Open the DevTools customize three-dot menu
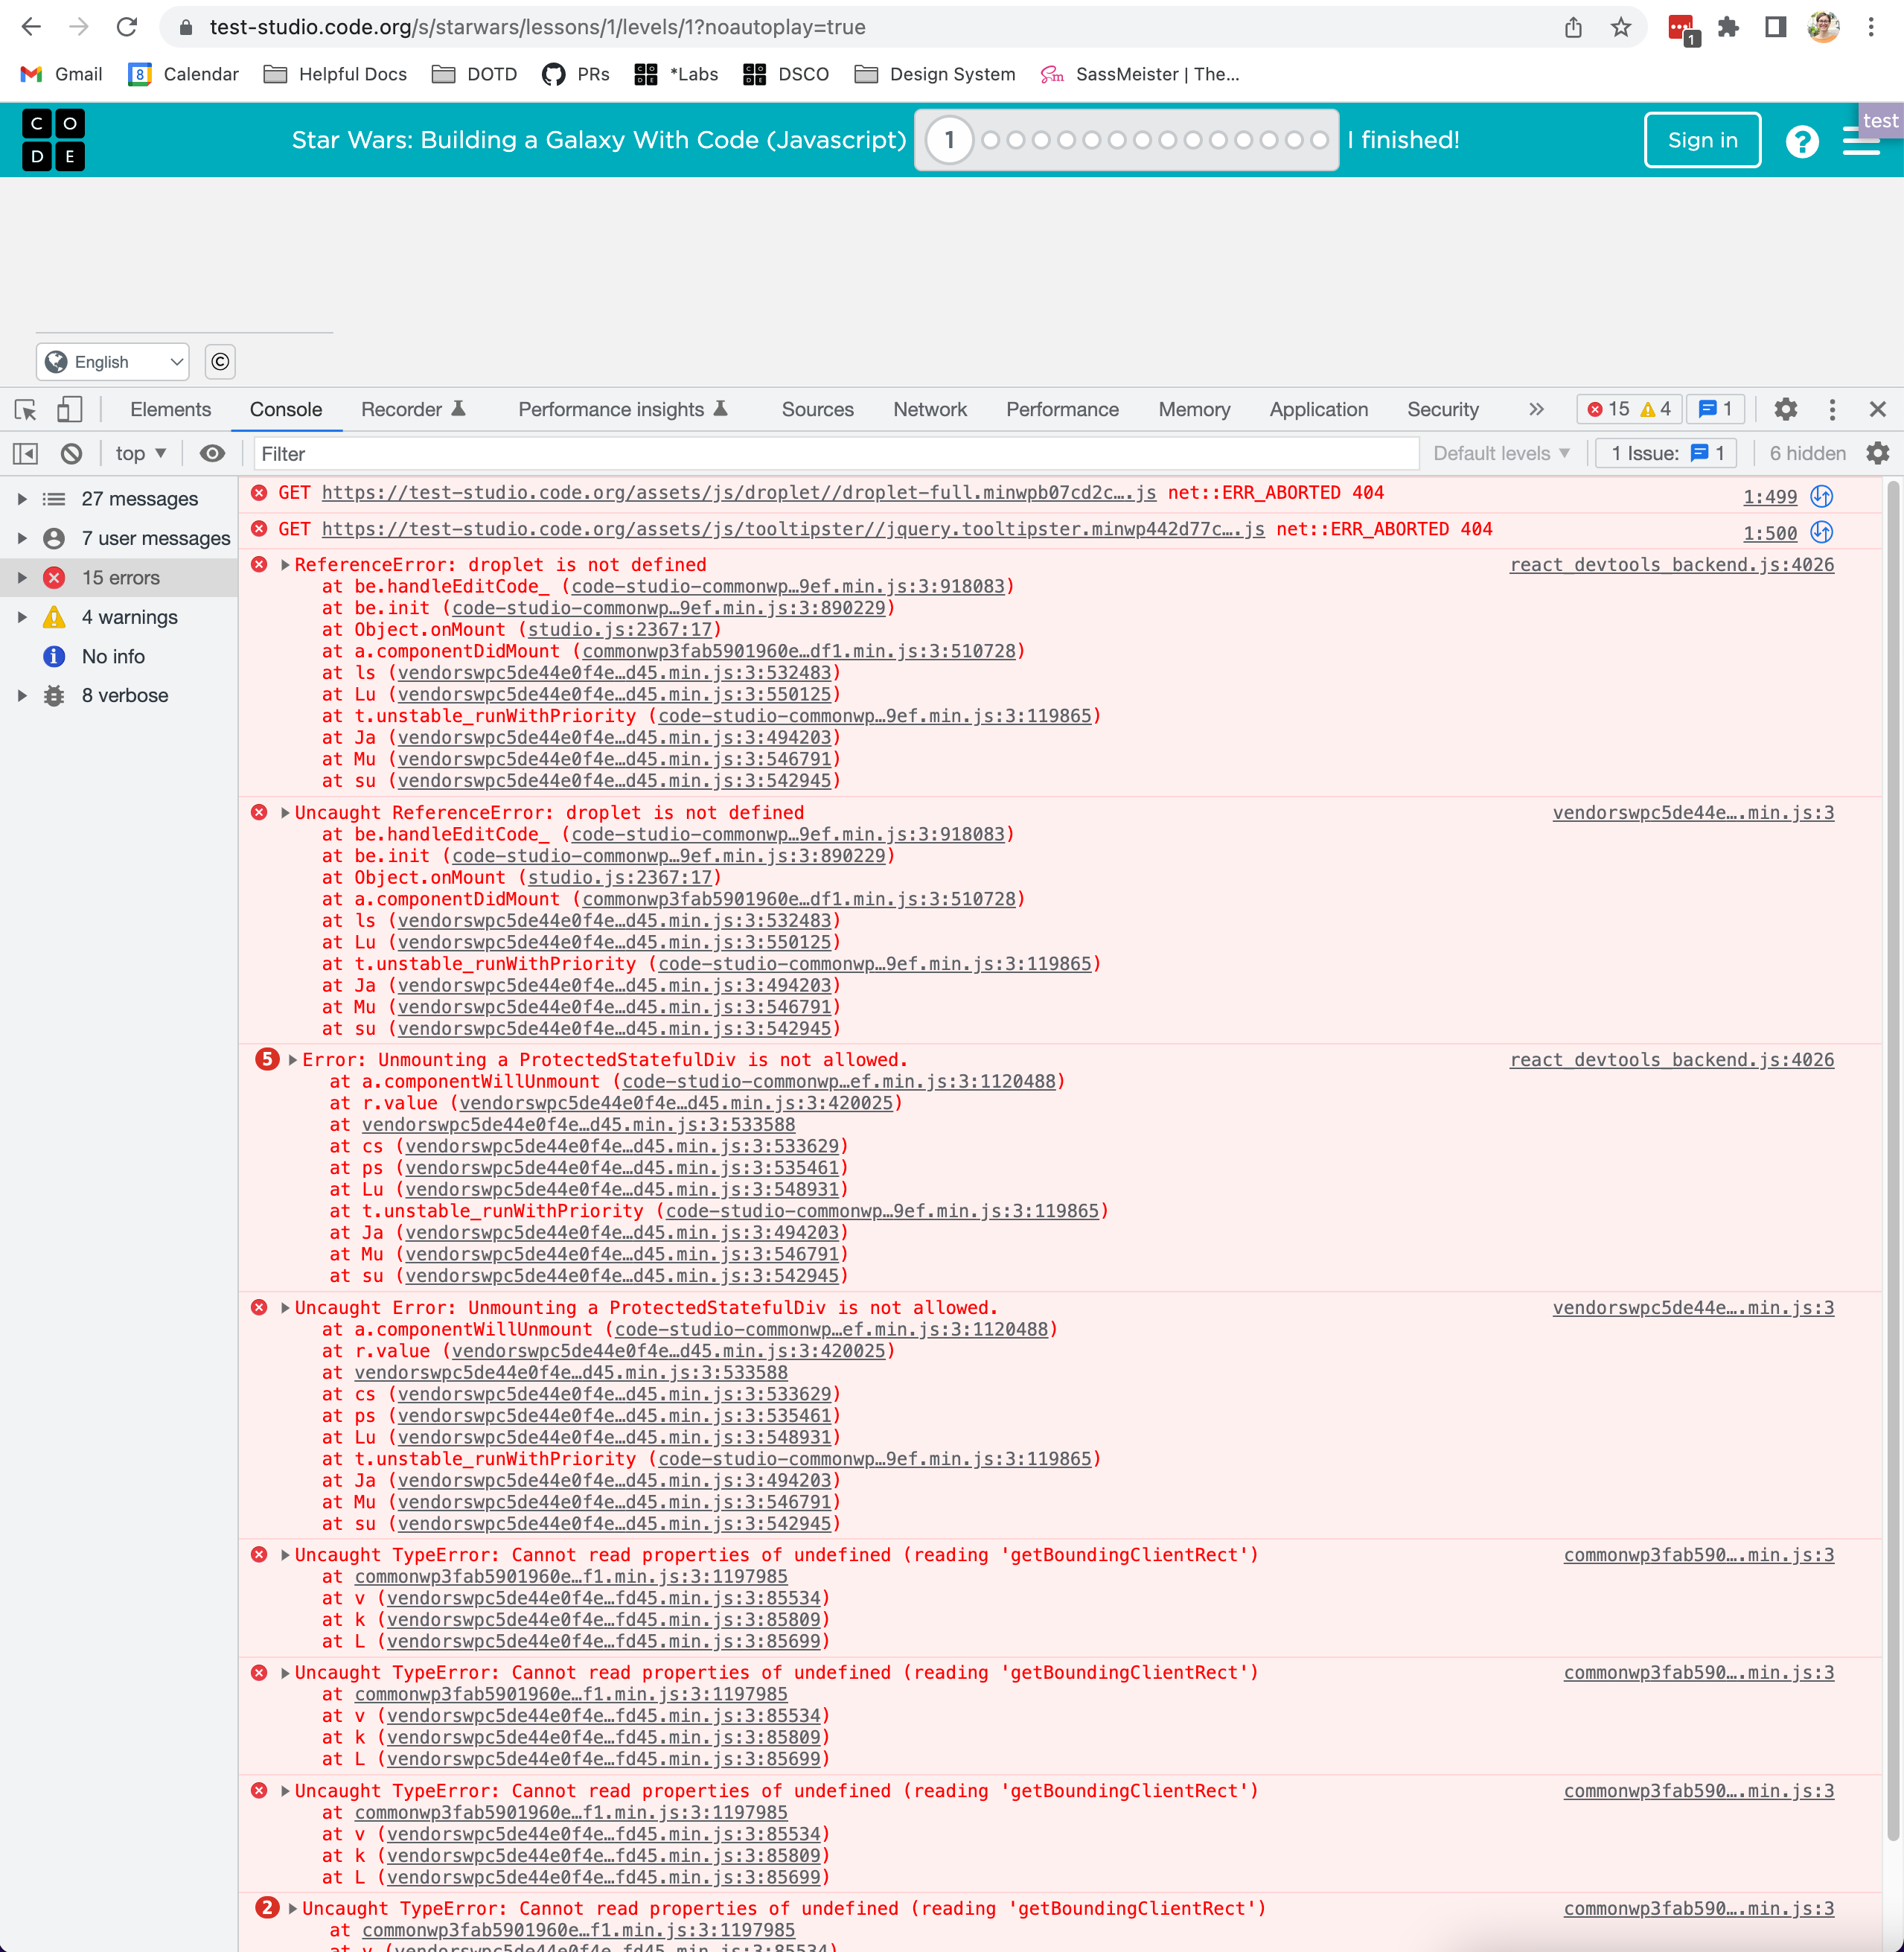Viewport: 1904px width, 1952px height. (1832, 409)
